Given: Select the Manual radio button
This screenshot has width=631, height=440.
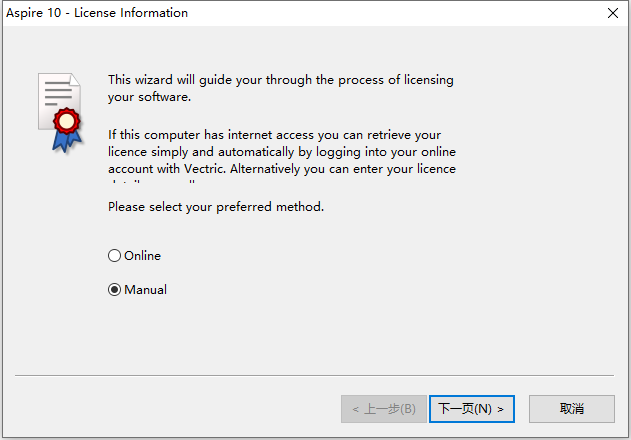Looking at the screenshot, I should click(114, 289).
